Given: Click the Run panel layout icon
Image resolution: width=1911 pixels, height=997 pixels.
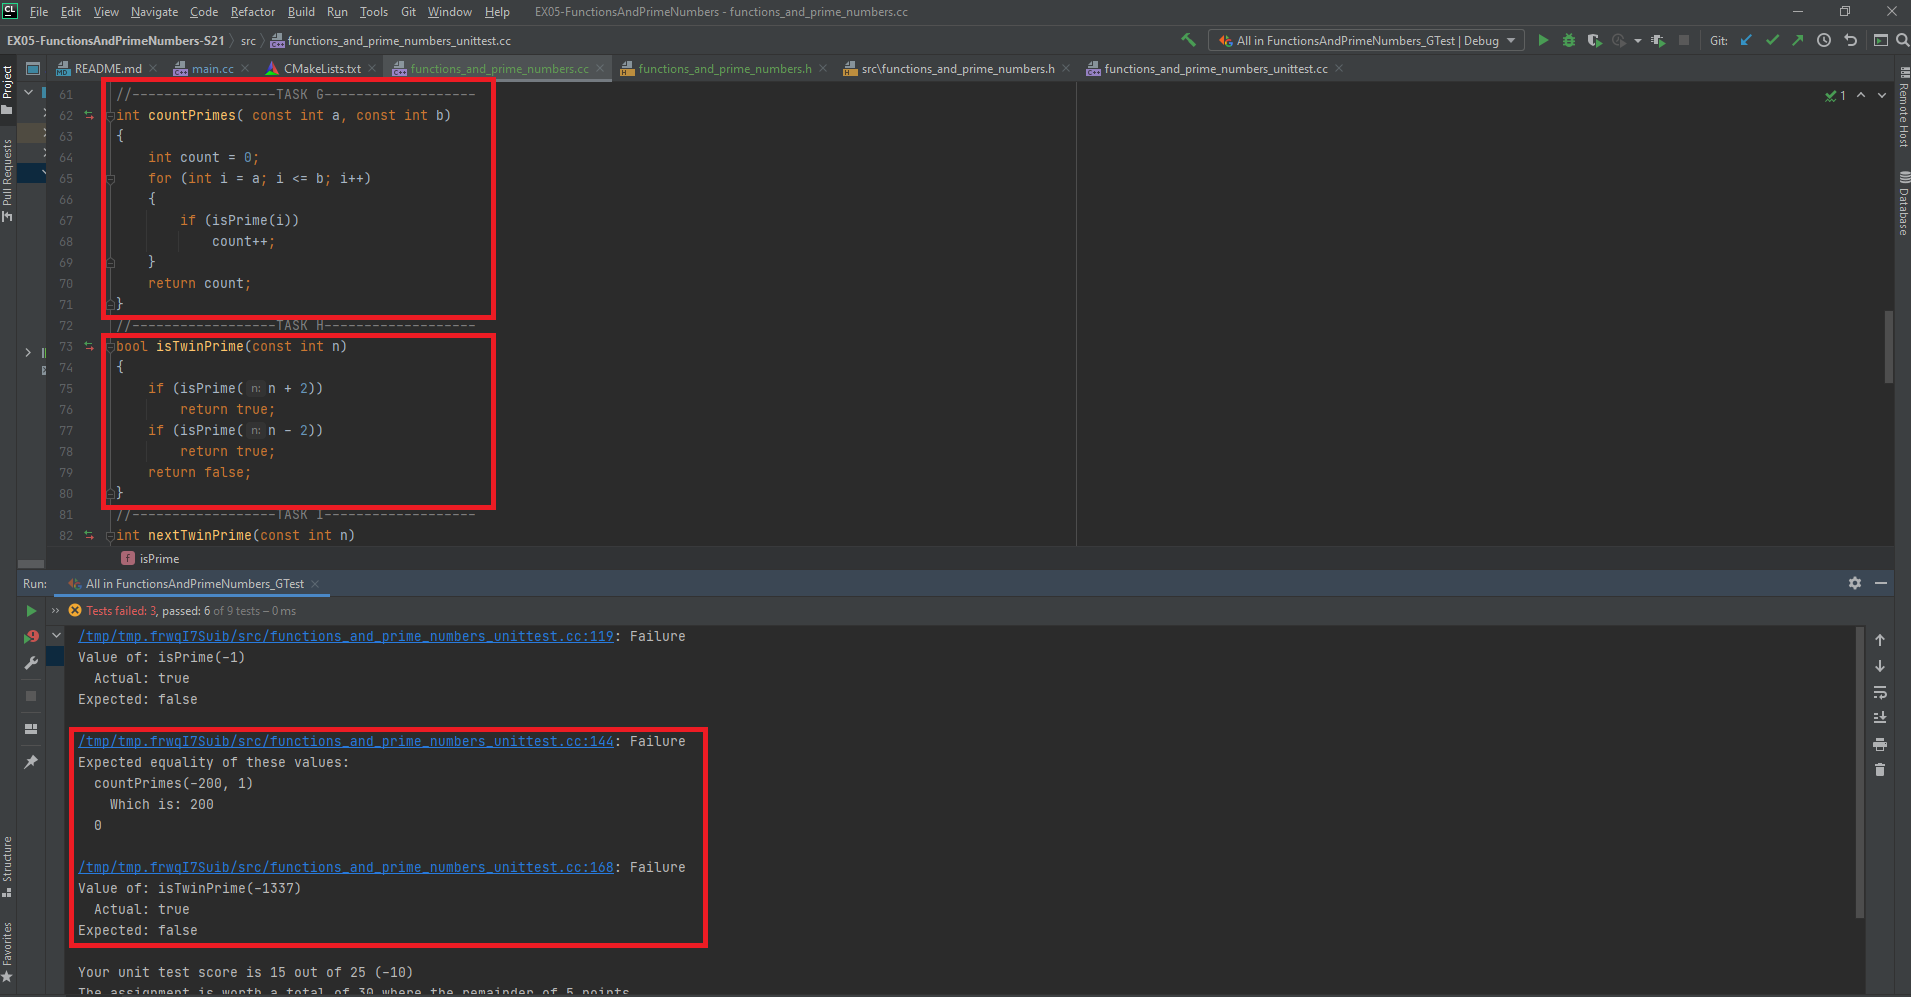Looking at the screenshot, I should coord(31,729).
